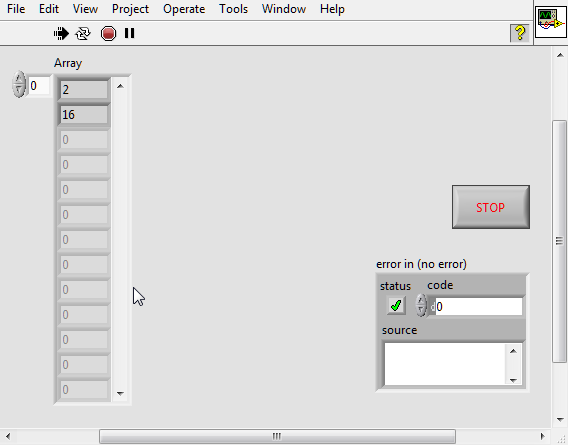Click the horizontal scrollbar thumb
Image resolution: width=568 pixels, height=445 pixels.
[x=277, y=436]
